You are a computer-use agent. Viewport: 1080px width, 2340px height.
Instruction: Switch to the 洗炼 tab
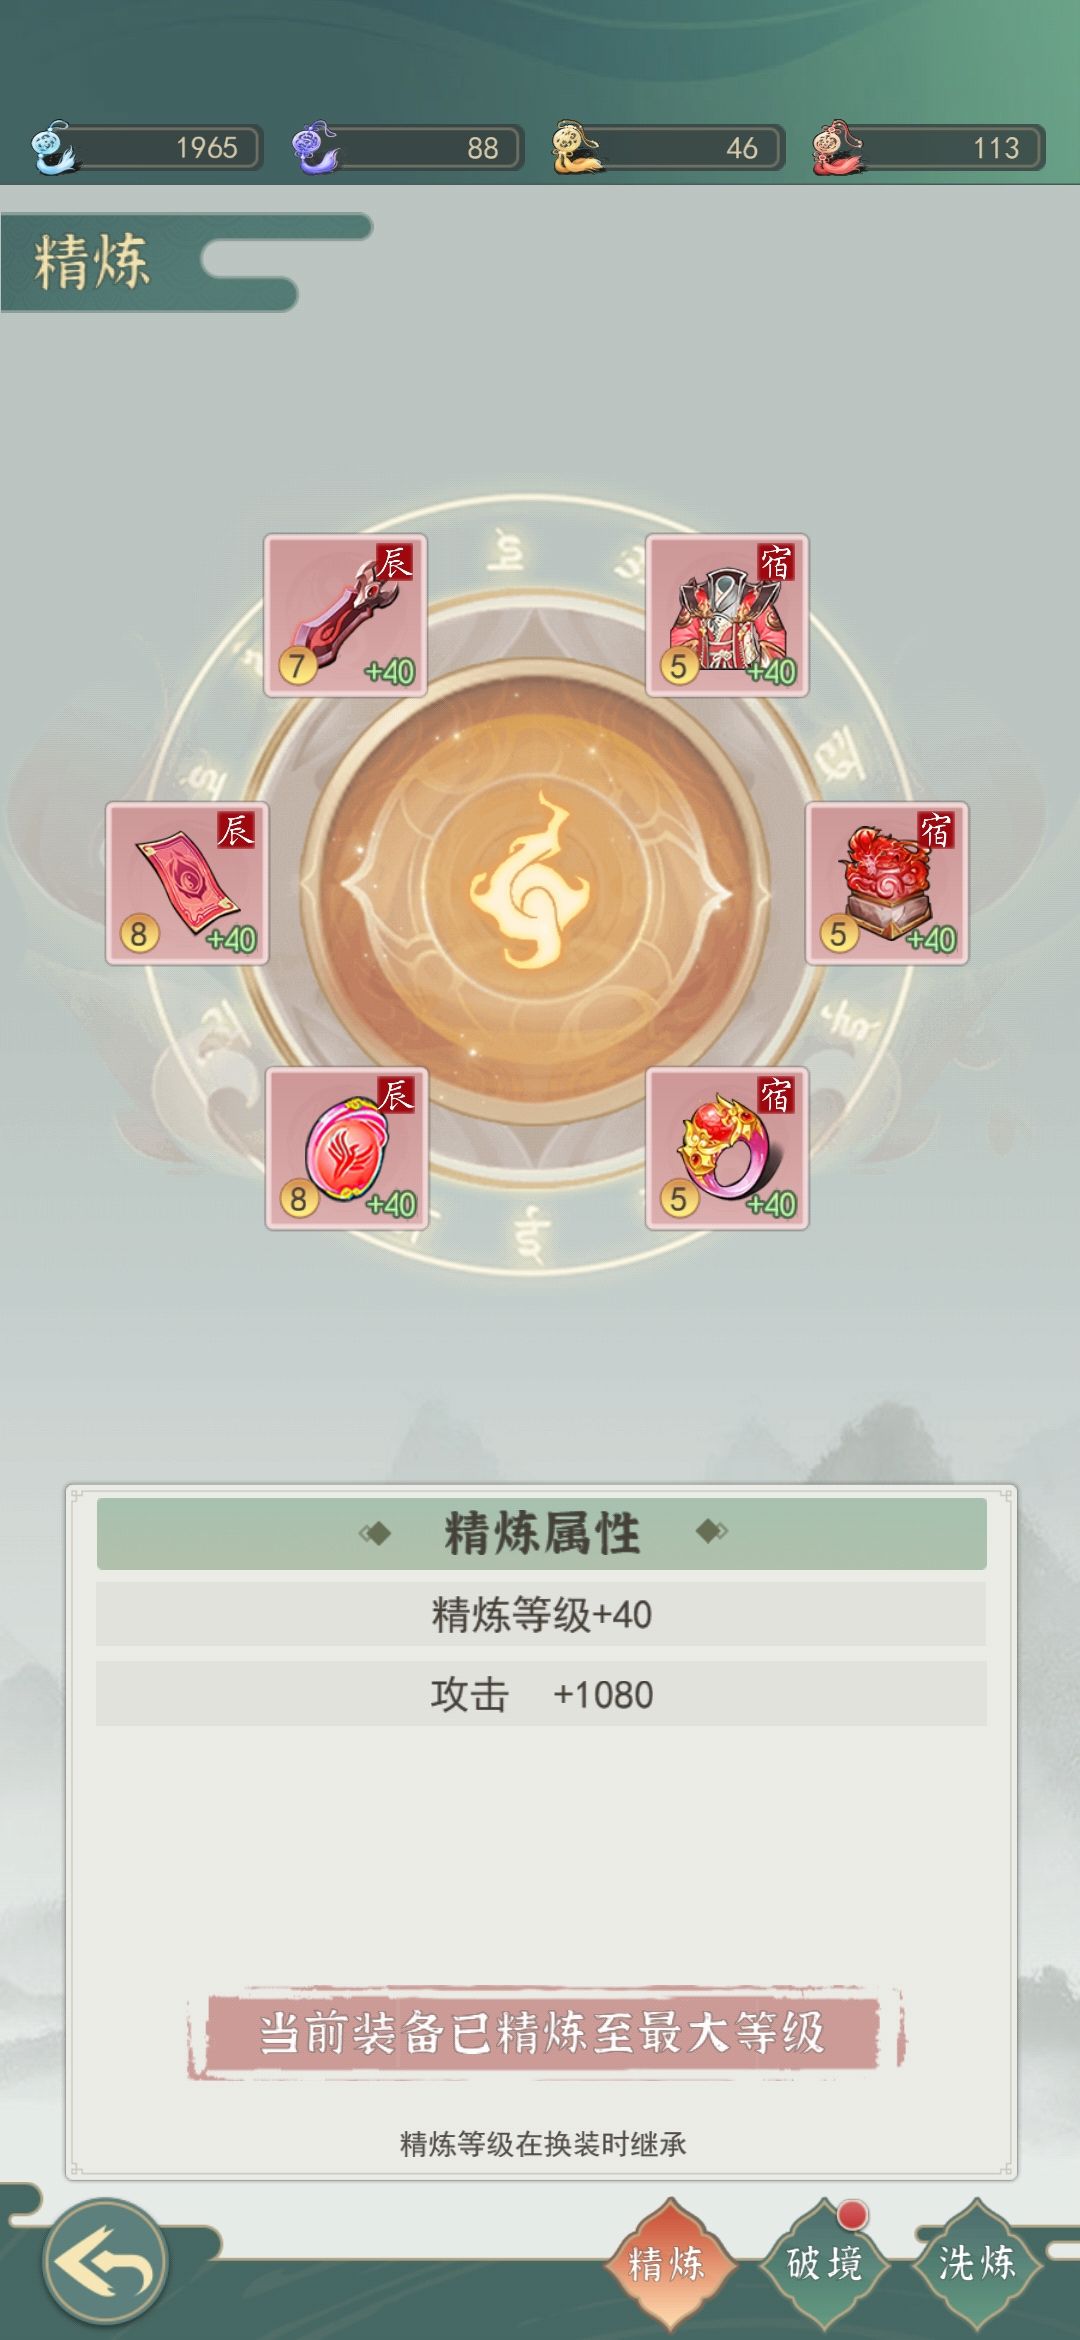976,2263
